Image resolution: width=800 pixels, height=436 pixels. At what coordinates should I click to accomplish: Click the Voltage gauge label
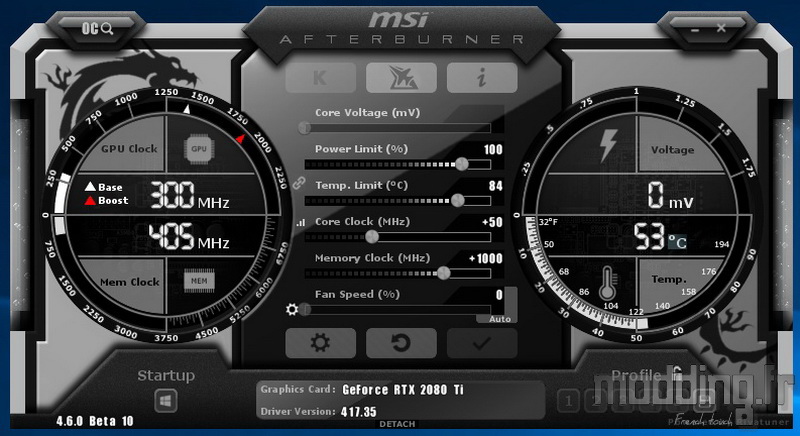tap(672, 150)
